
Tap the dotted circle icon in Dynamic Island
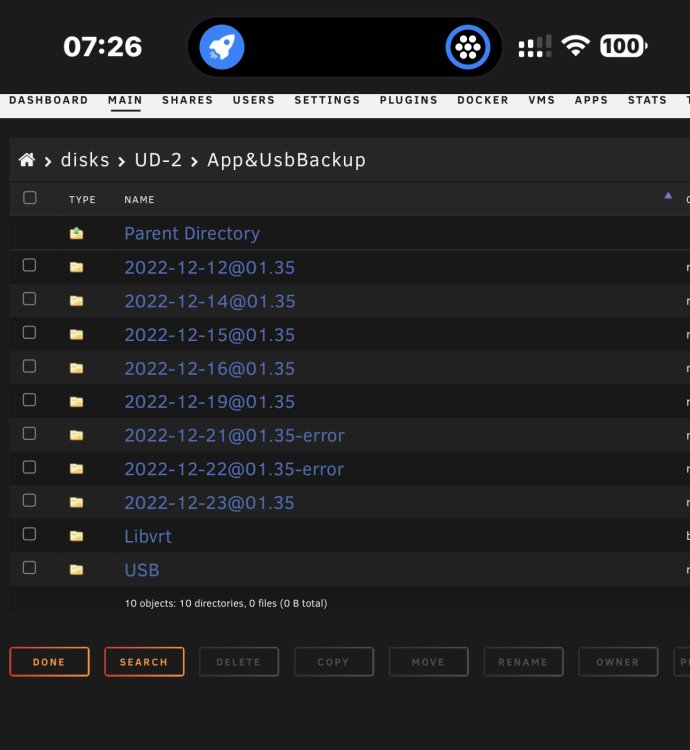(x=468, y=47)
